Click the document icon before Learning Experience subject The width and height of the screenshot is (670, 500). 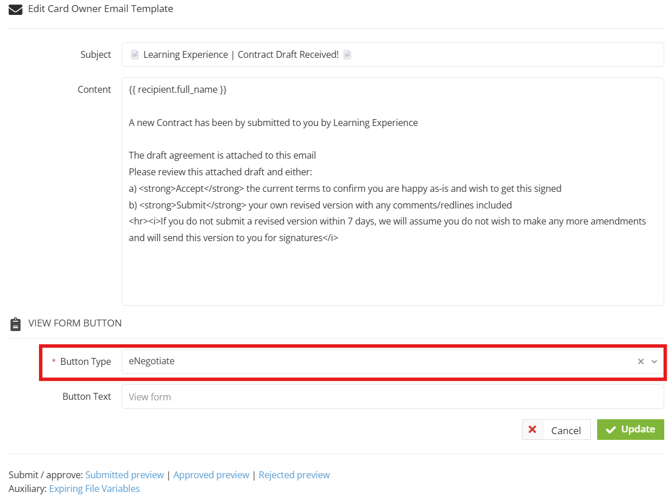(135, 55)
